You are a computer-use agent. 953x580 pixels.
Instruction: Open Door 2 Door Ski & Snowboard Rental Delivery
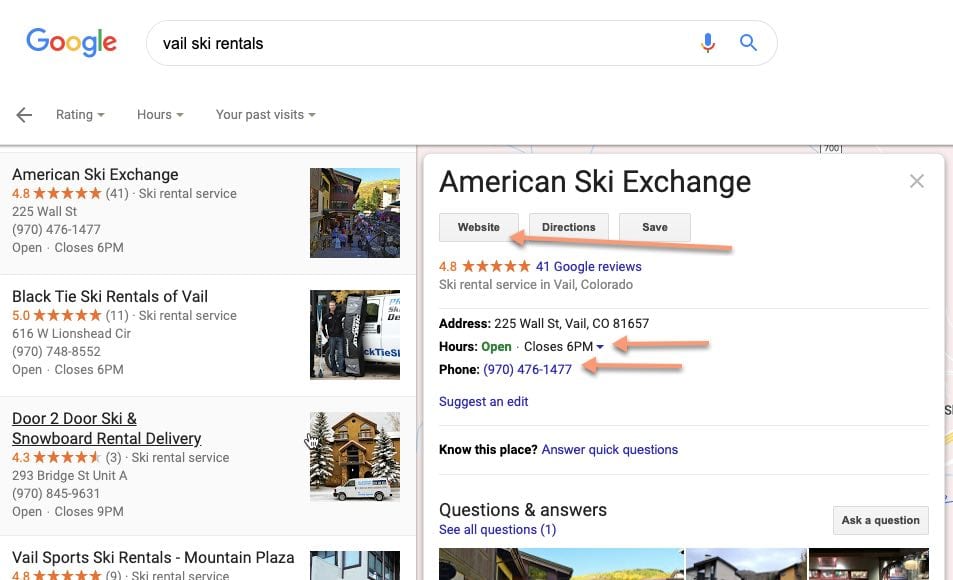tap(106, 429)
